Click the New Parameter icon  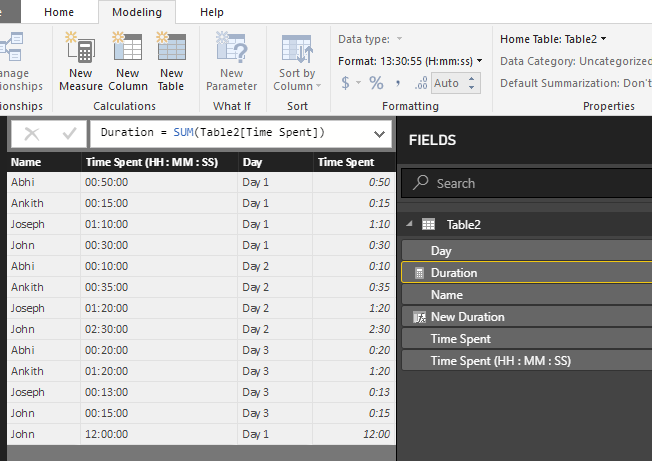231,47
